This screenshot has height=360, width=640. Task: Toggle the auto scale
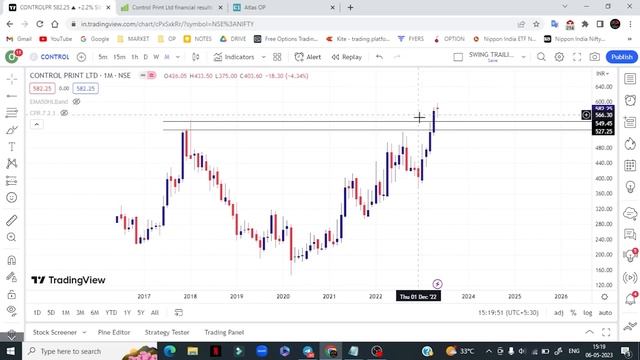coord(605,313)
